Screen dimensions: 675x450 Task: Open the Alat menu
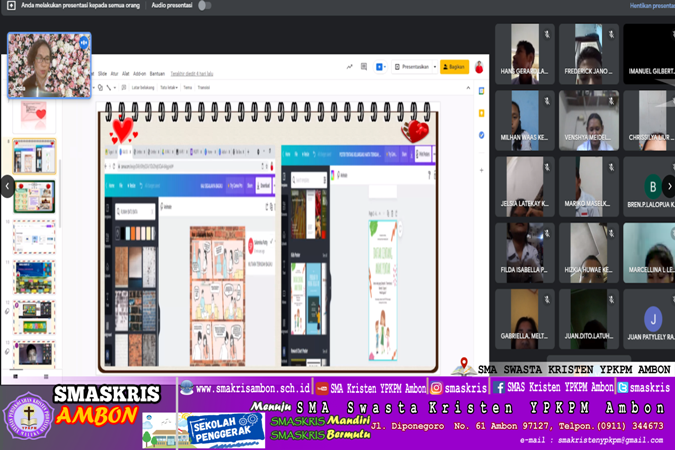coord(125,74)
